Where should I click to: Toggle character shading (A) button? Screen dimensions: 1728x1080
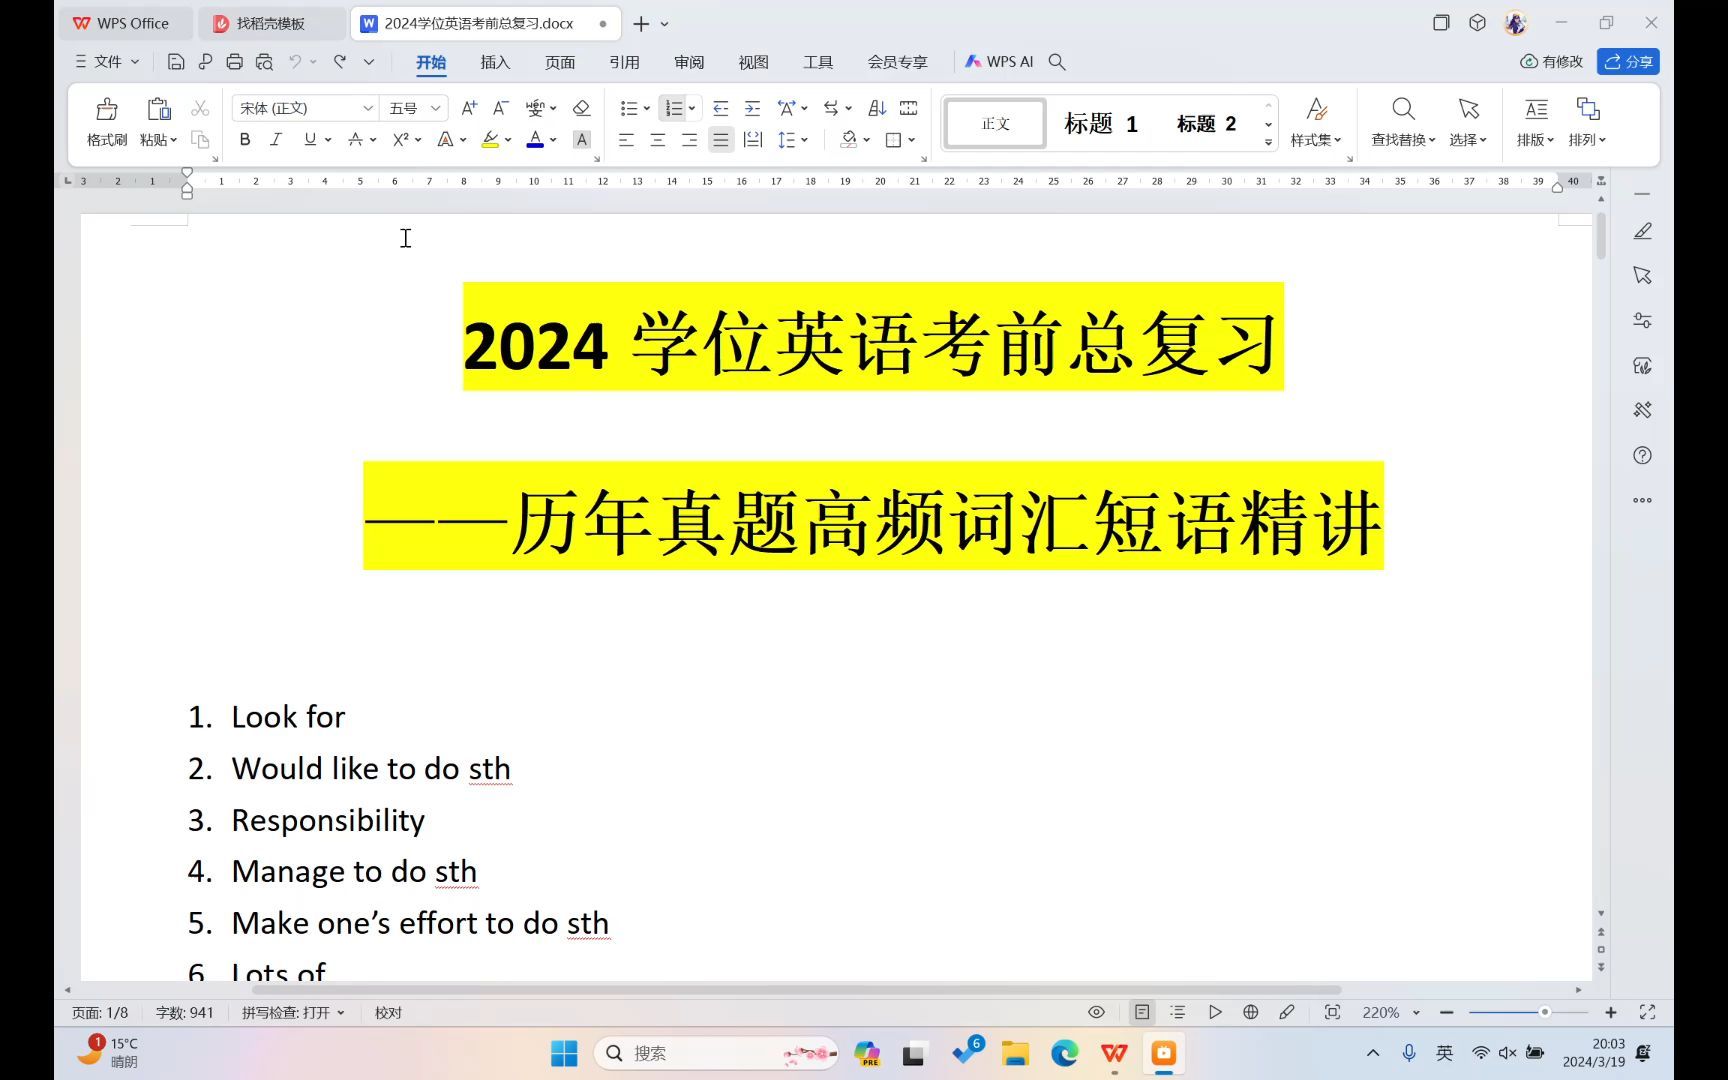[x=582, y=140]
